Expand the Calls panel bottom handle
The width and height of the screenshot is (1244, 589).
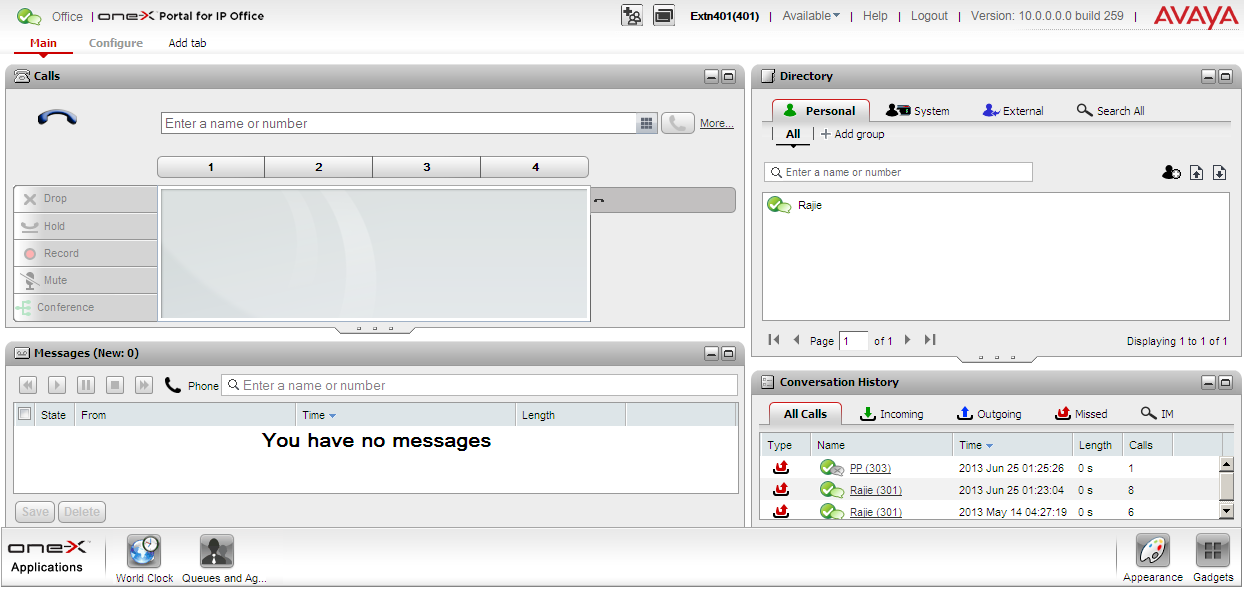[x=375, y=329]
